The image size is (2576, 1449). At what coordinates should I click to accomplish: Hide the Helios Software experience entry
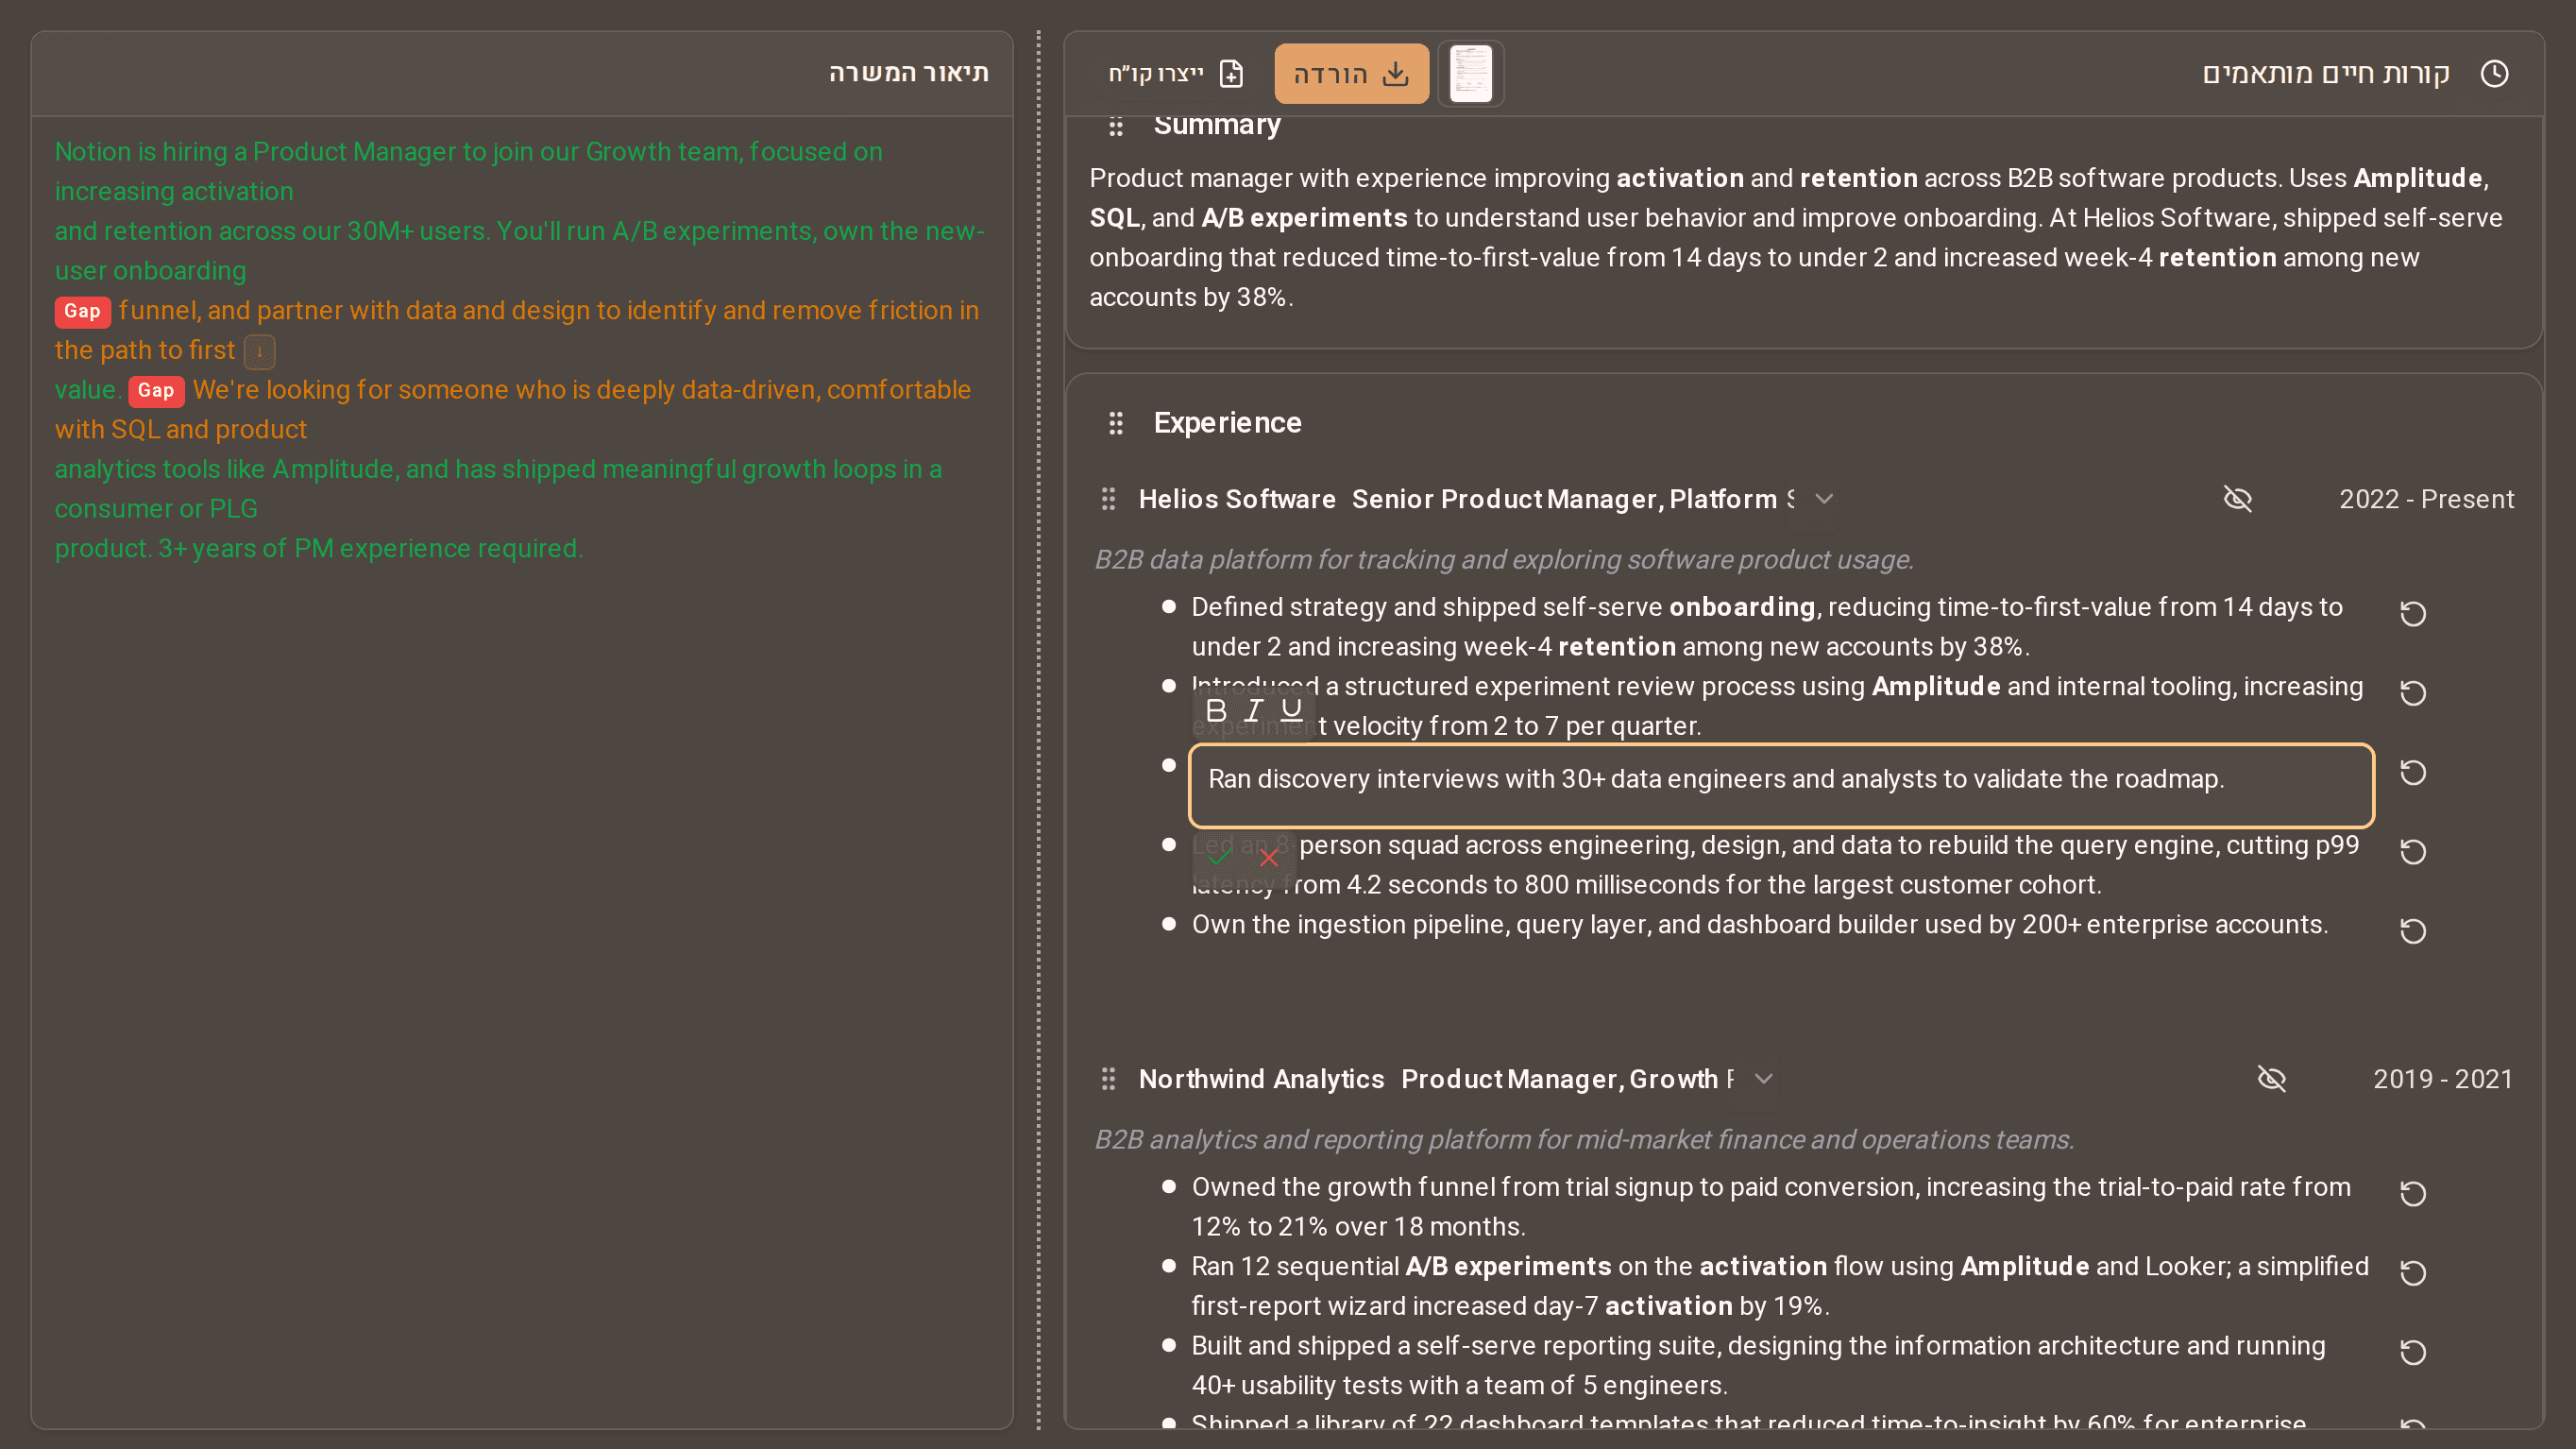(2238, 499)
